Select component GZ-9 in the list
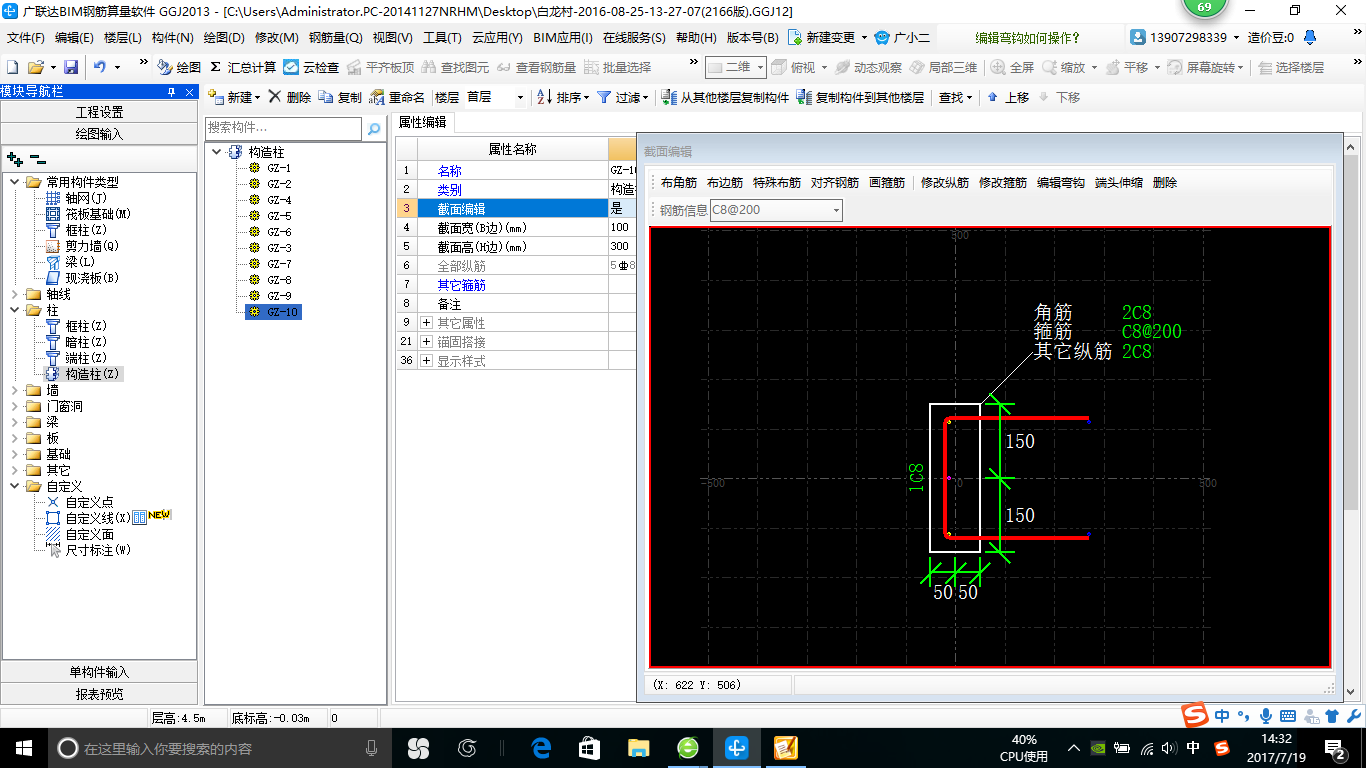 pyautogui.click(x=279, y=296)
